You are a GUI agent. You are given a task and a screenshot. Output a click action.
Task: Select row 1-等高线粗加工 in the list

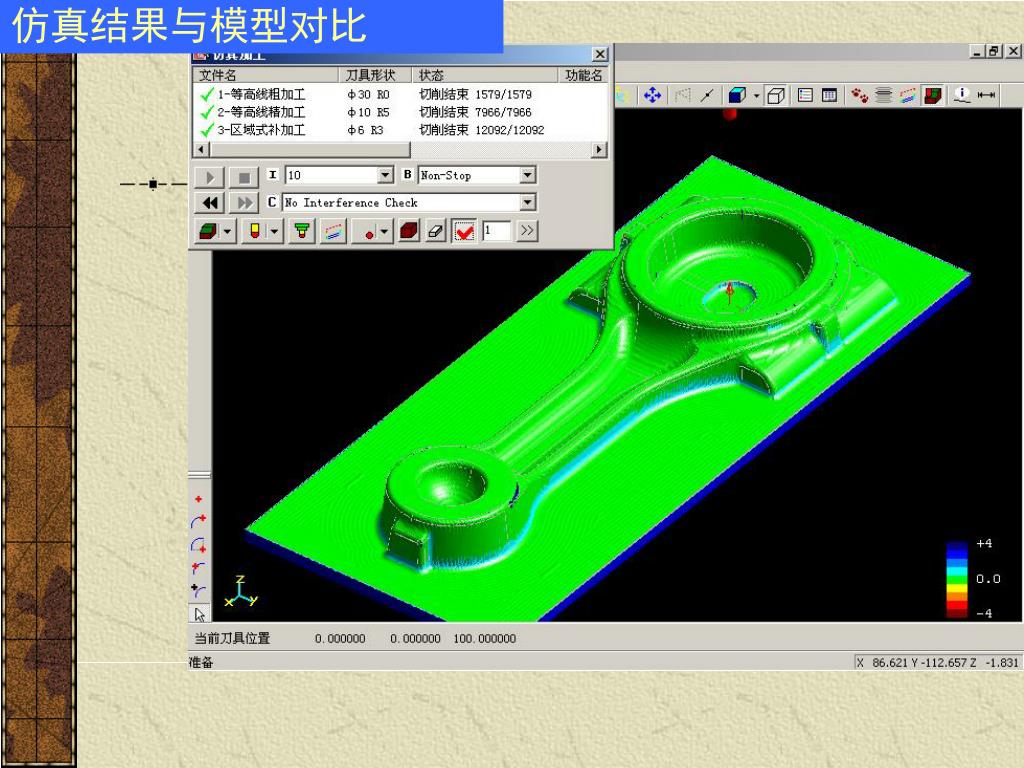[x=260, y=94]
